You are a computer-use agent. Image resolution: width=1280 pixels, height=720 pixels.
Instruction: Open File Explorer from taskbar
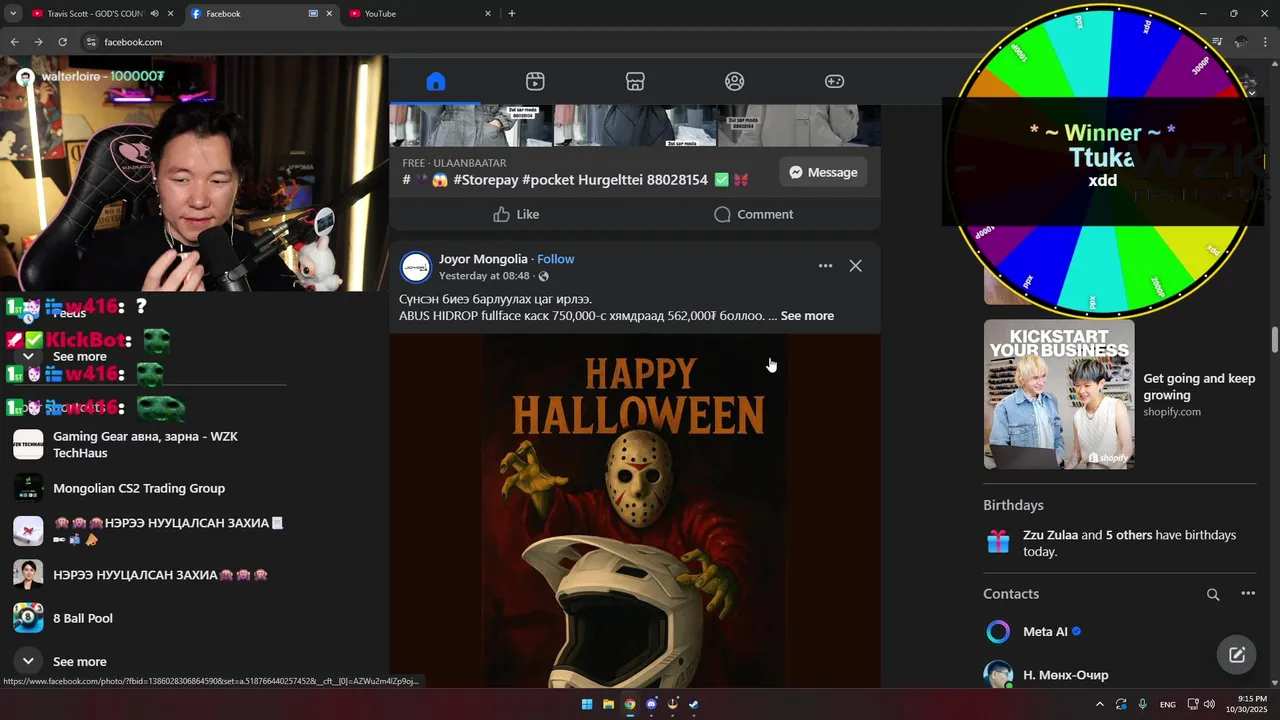(608, 704)
